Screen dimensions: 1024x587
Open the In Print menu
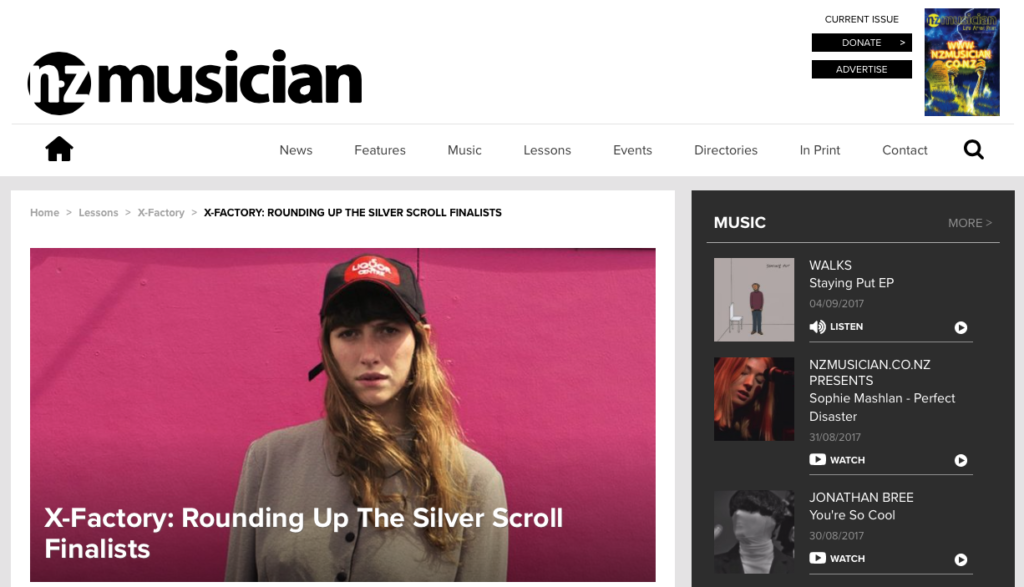[820, 150]
